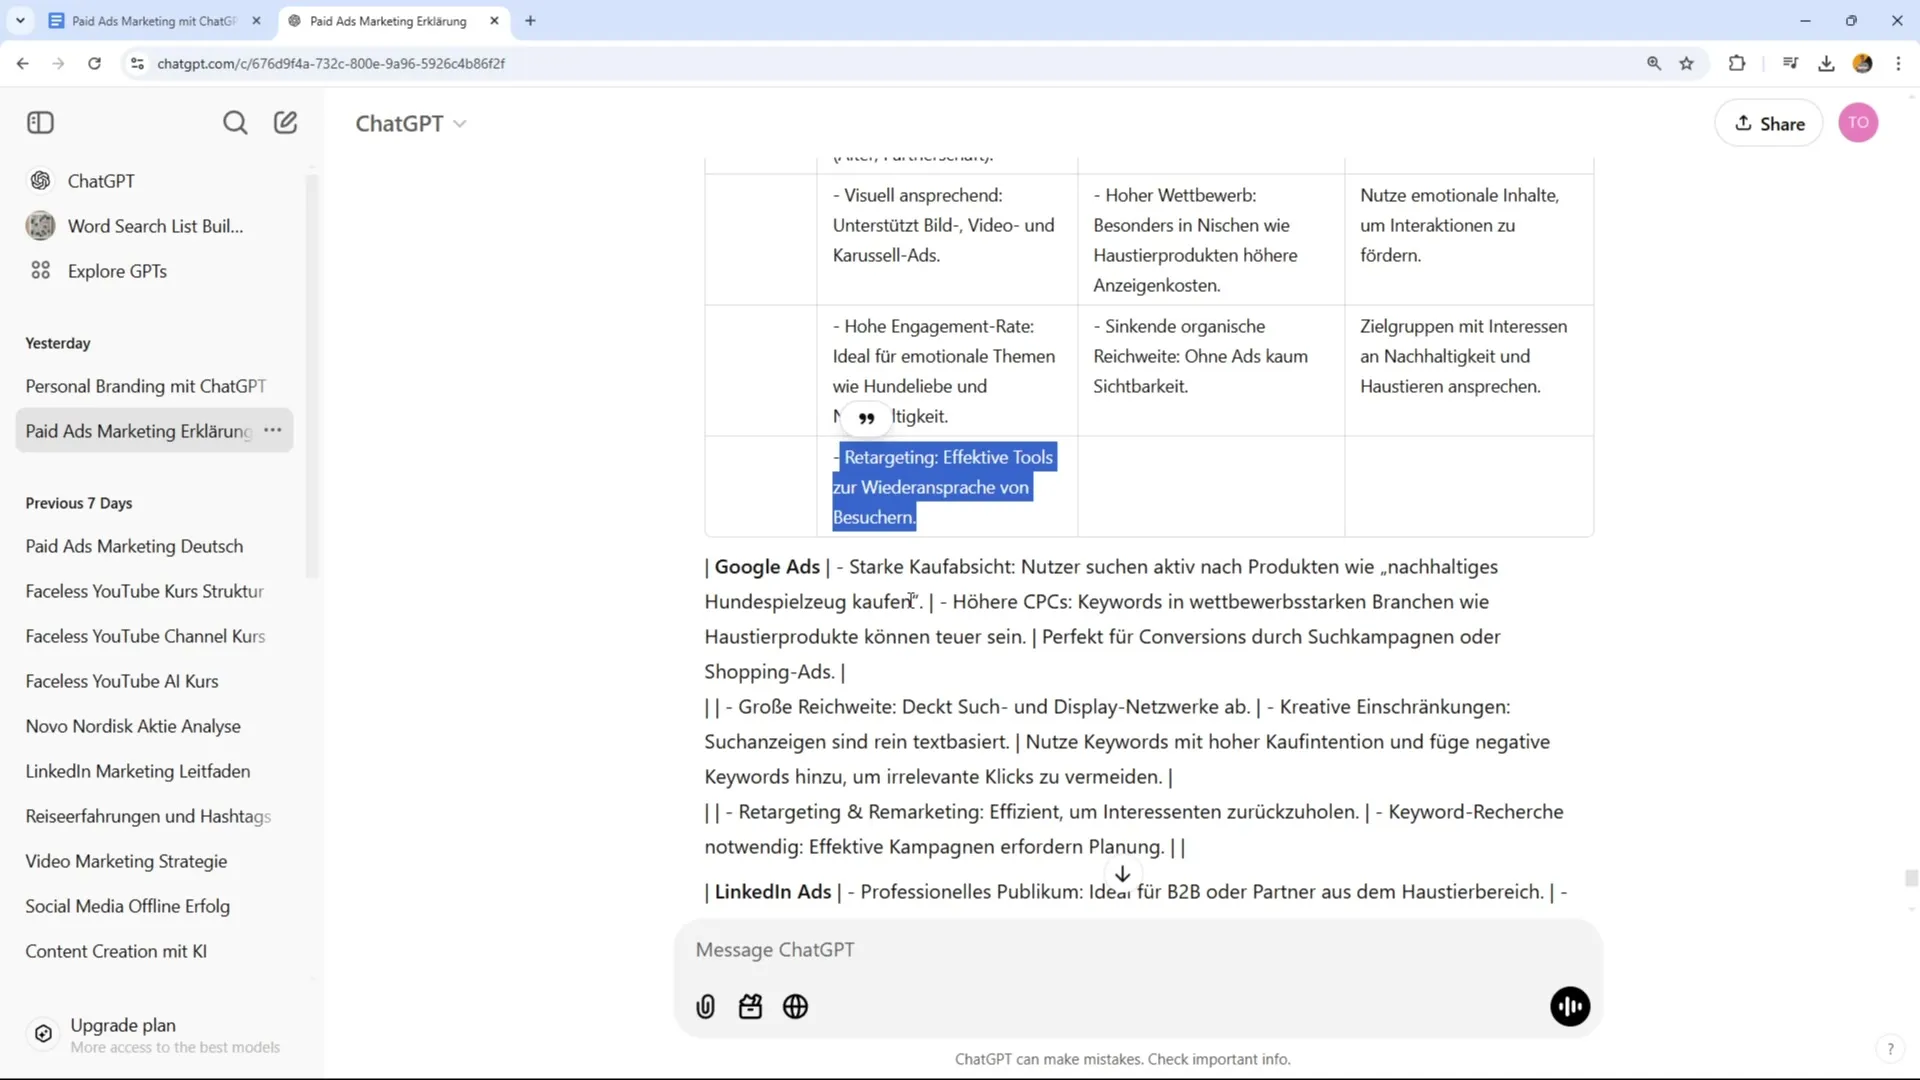Toggle the ChatGPT sidebar panel icon
Image resolution: width=1920 pixels, height=1080 pixels.
pos(40,123)
